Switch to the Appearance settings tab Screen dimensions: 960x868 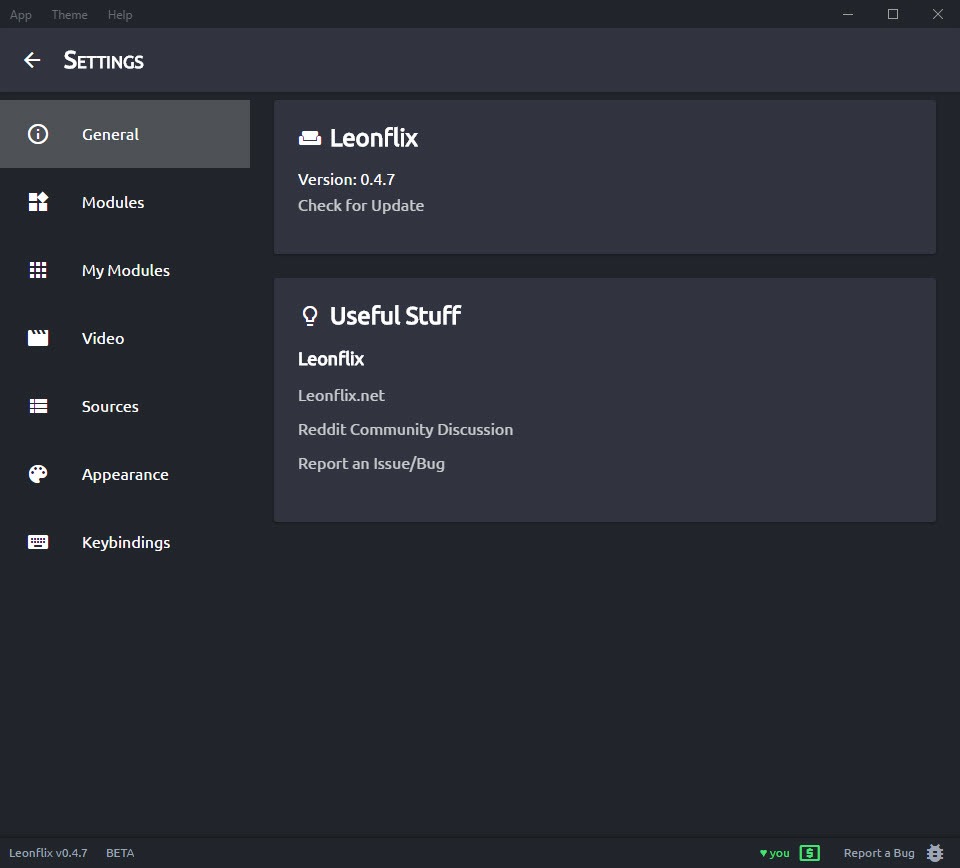125,474
